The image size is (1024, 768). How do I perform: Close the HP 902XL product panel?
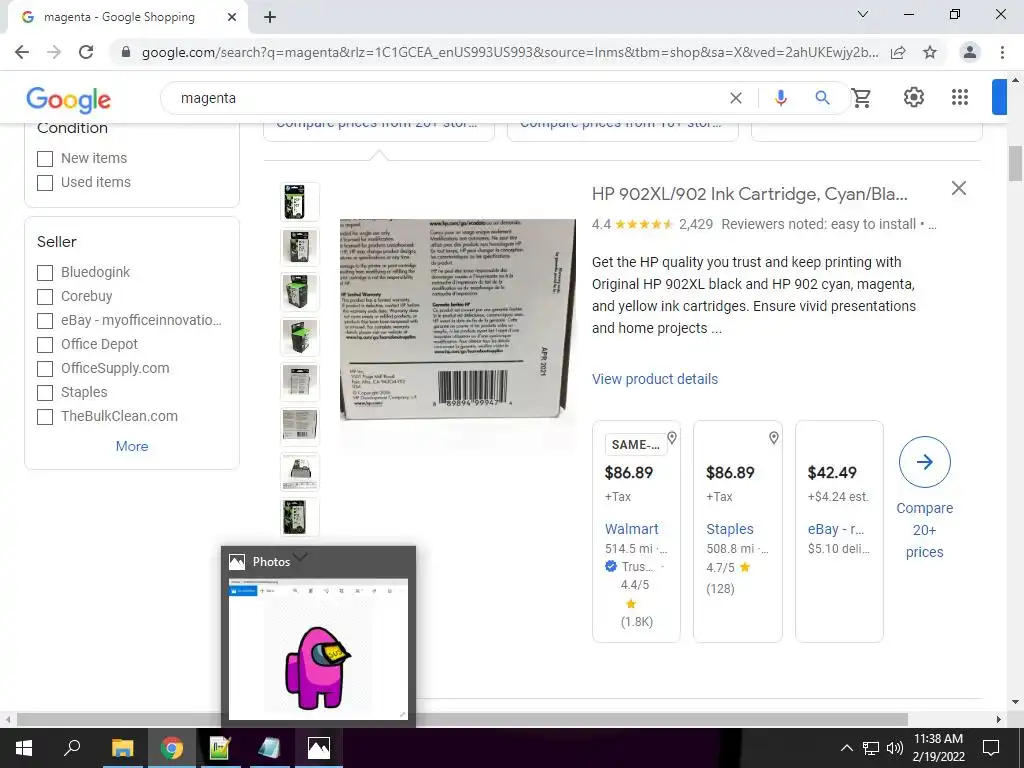point(959,188)
